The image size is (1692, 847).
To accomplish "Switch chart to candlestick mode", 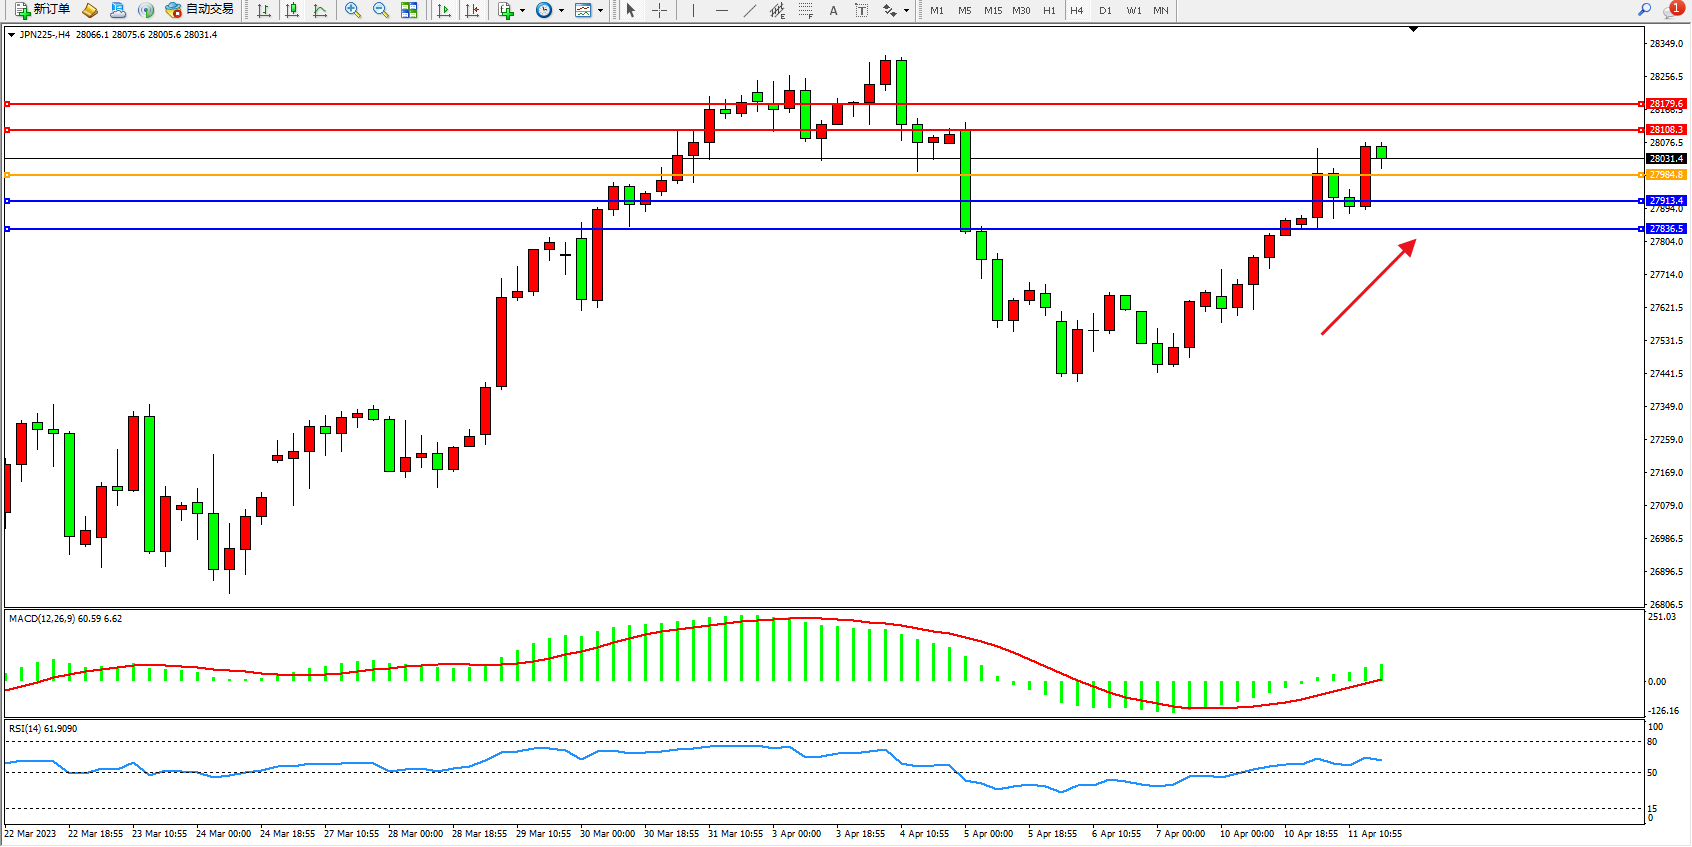I will 292,10.
